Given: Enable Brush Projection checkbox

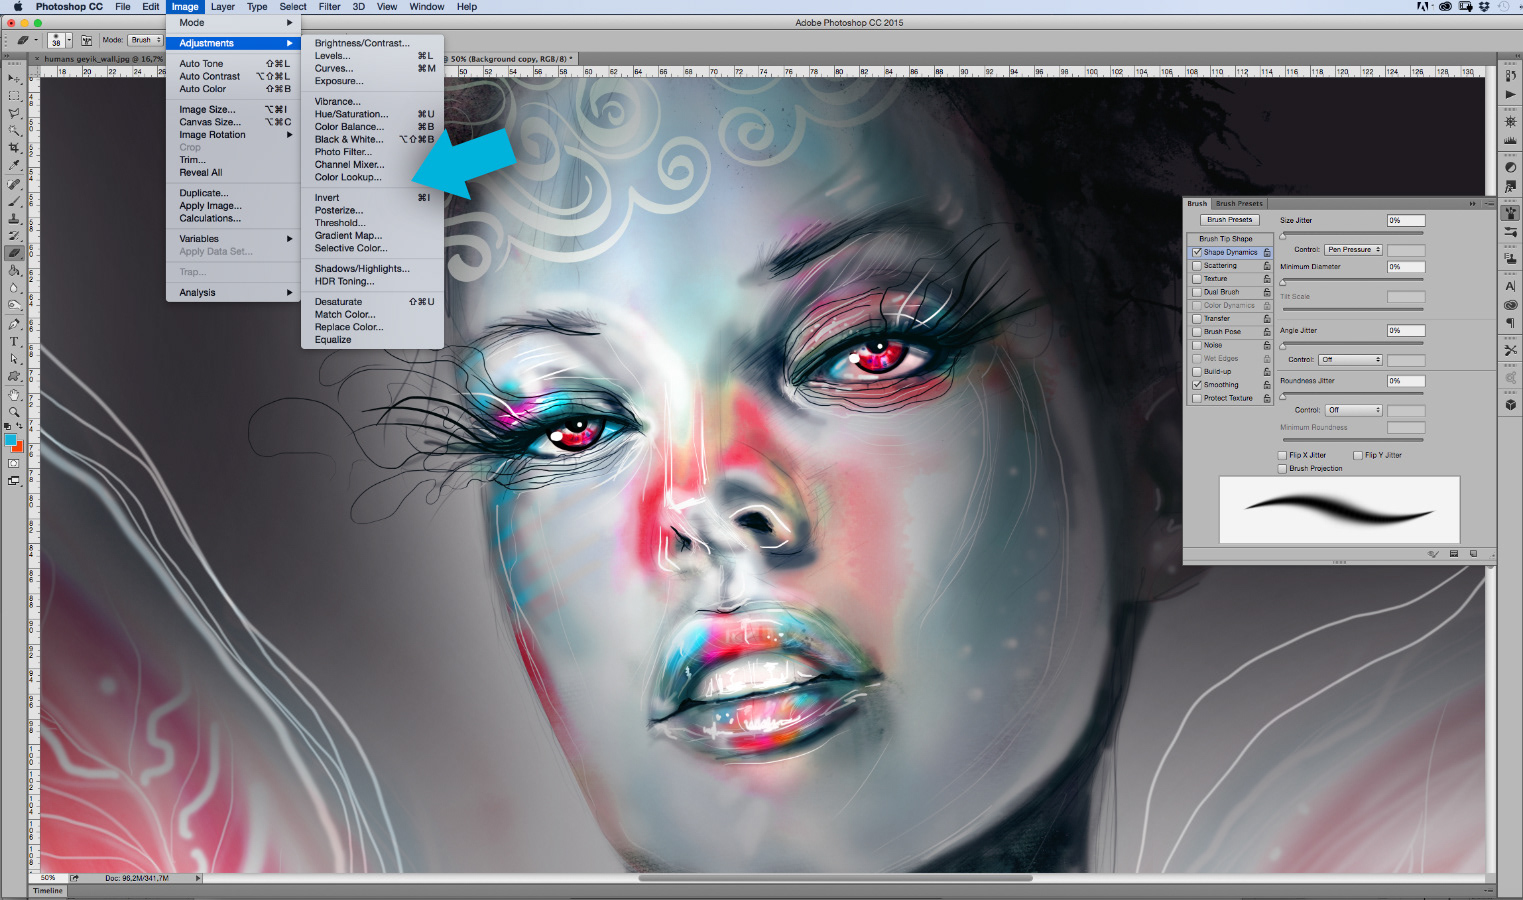Looking at the screenshot, I should point(1282,468).
